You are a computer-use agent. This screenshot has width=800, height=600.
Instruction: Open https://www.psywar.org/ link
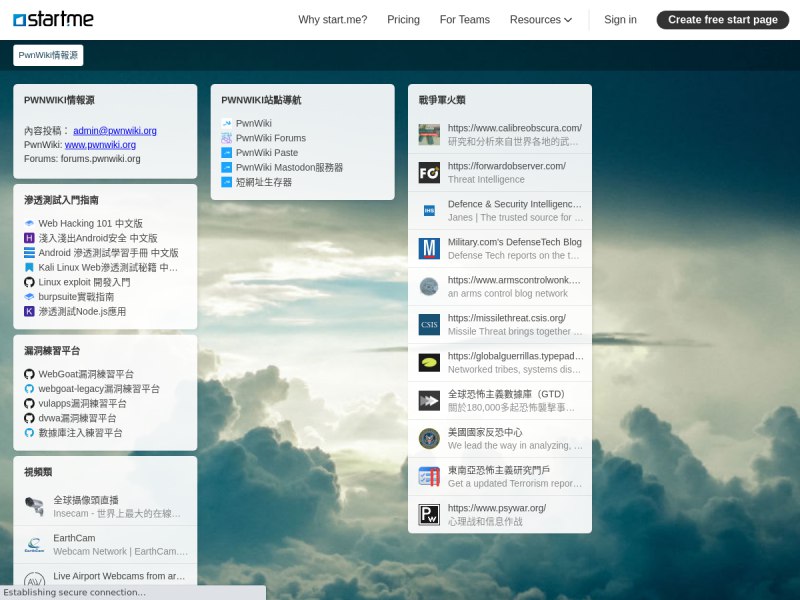point(497,508)
